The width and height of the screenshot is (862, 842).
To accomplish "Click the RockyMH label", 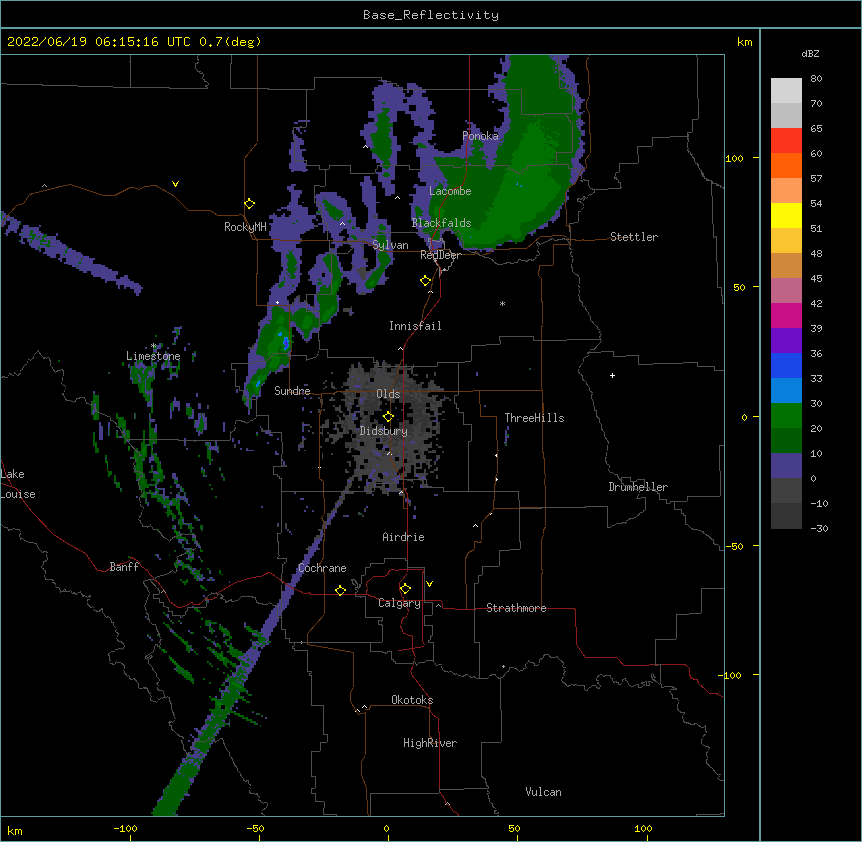I will point(245,227).
